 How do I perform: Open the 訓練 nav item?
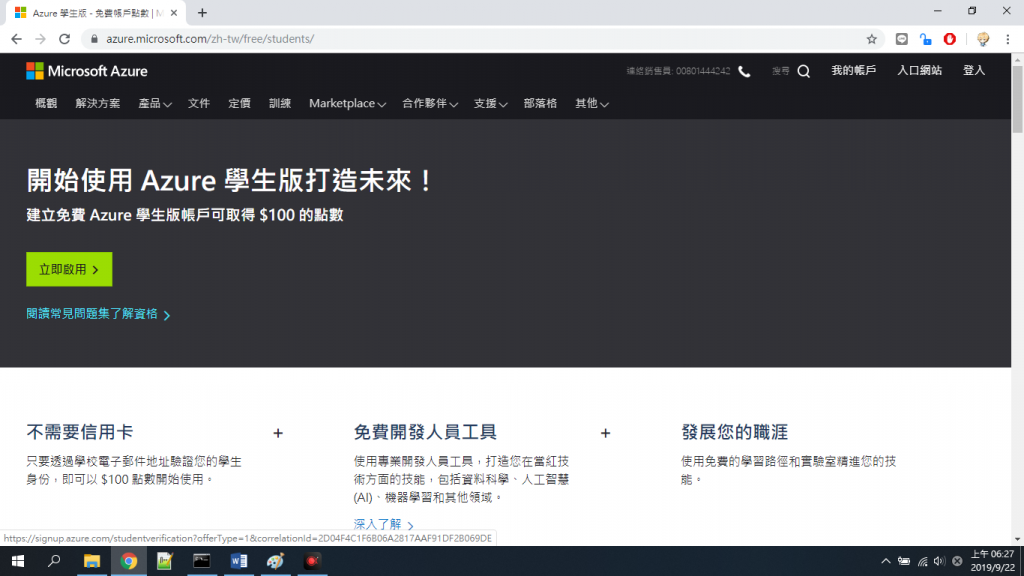click(x=280, y=103)
